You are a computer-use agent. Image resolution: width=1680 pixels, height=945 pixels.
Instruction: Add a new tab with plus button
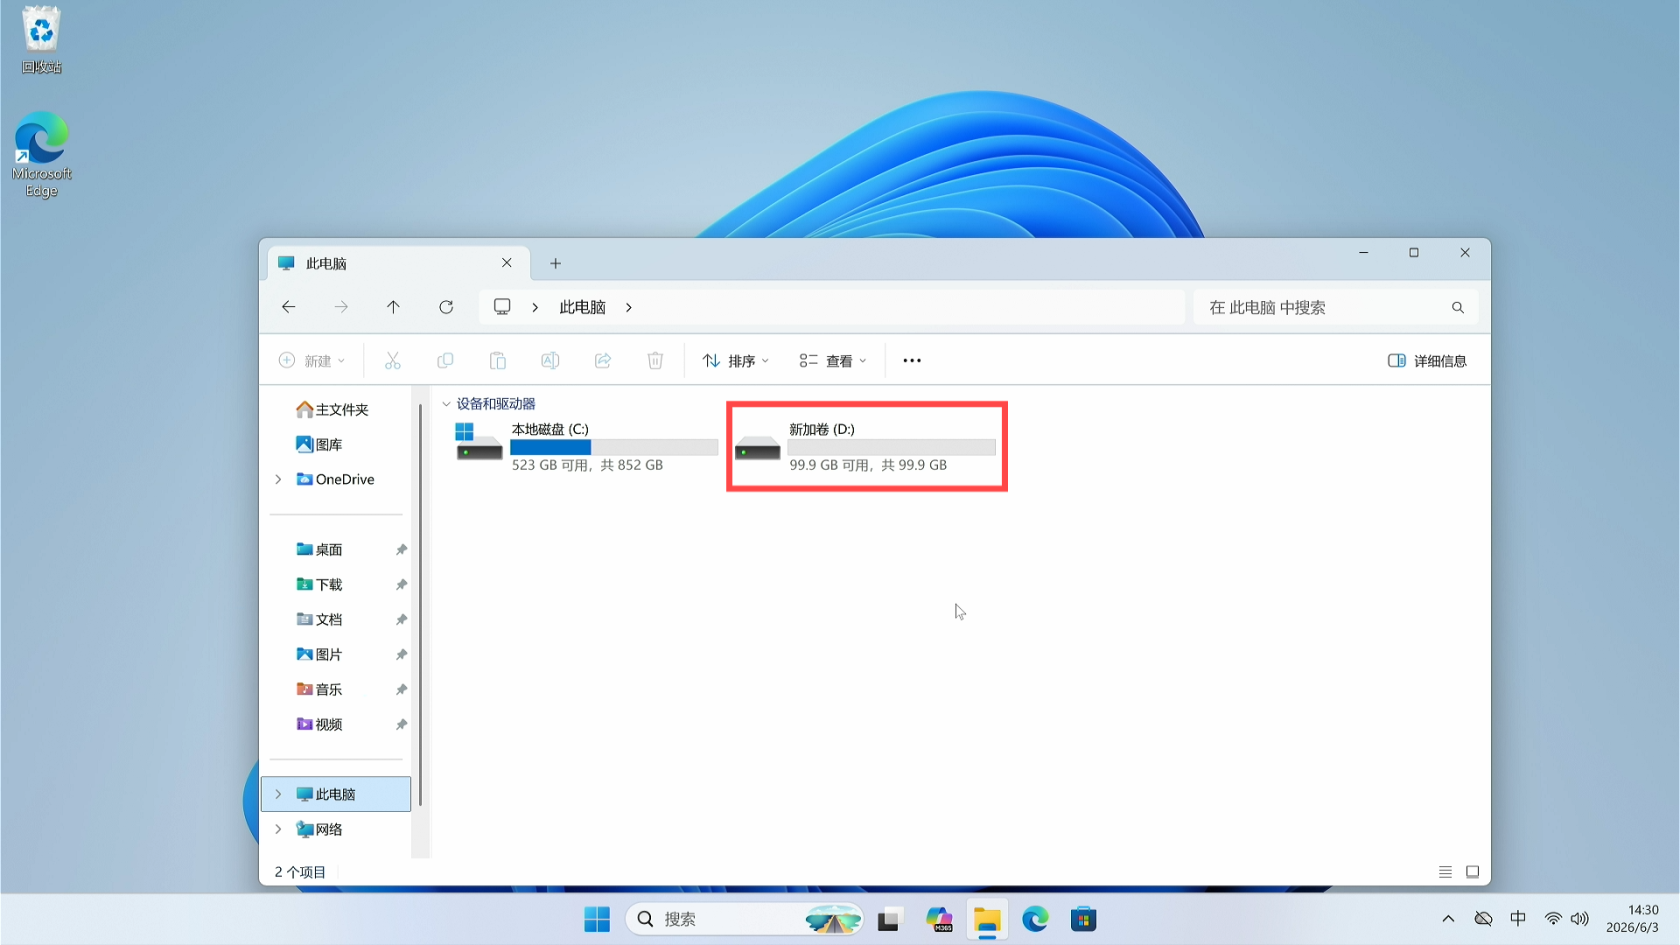click(x=555, y=263)
